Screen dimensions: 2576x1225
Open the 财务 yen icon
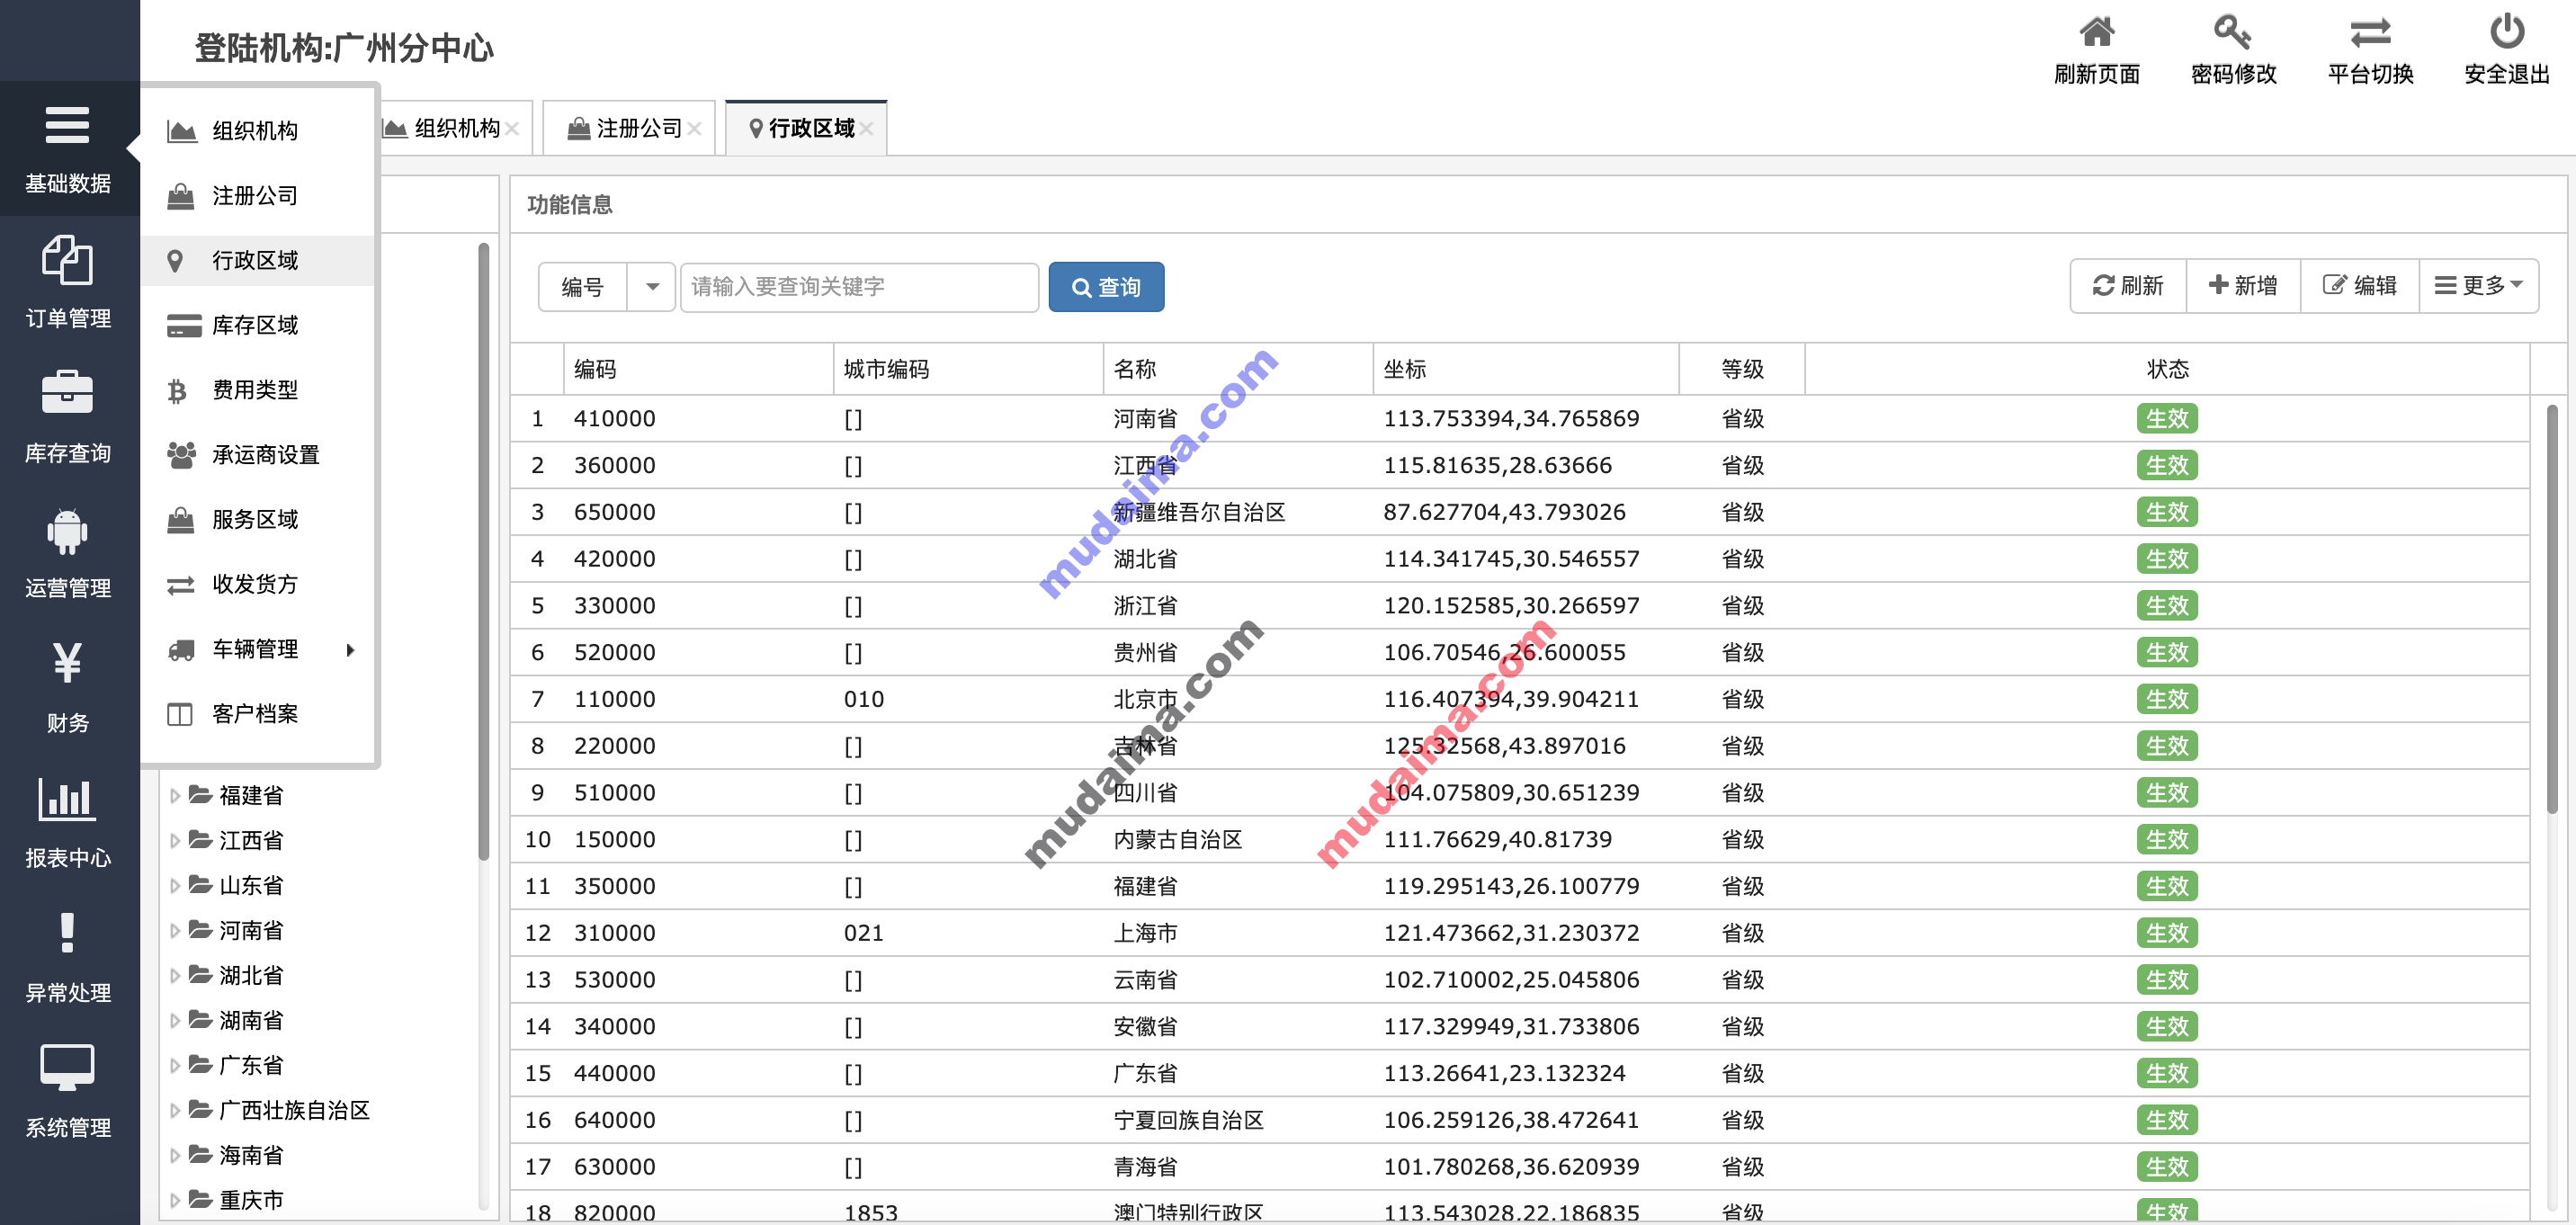[x=67, y=662]
